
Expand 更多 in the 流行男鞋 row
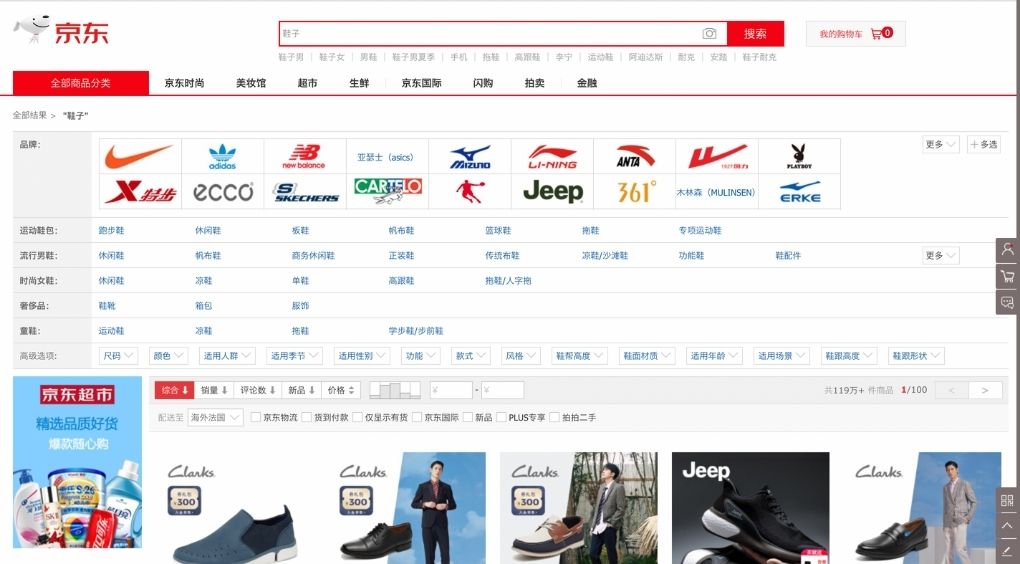pos(941,256)
